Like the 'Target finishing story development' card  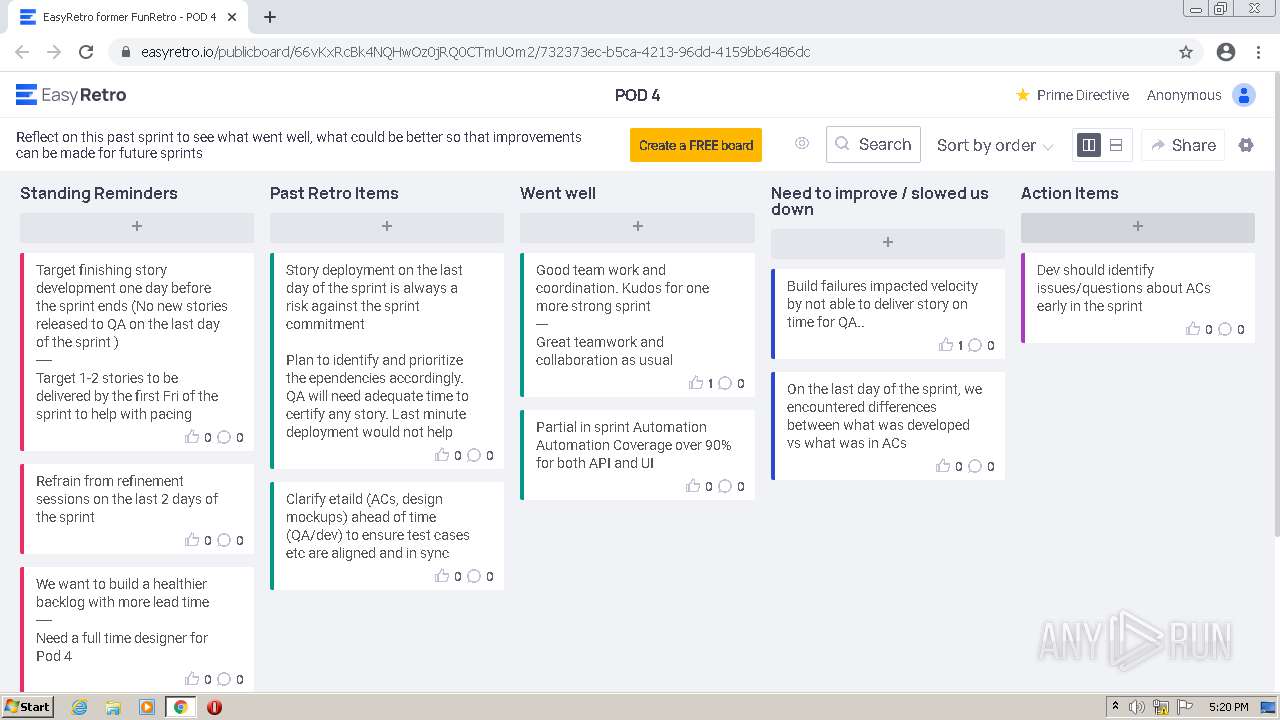pyautogui.click(x=192, y=437)
